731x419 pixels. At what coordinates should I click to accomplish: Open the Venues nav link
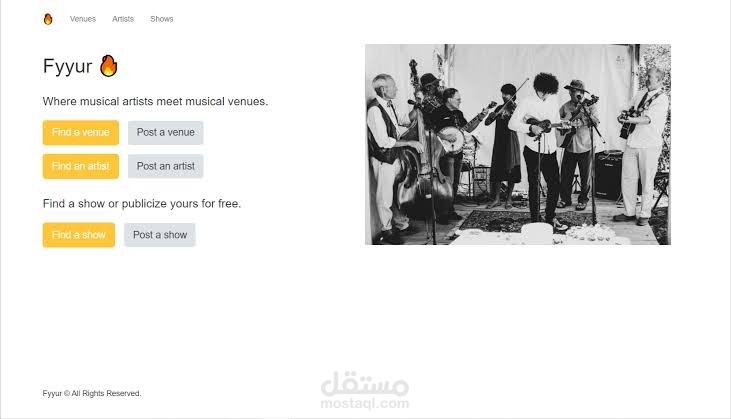point(83,19)
